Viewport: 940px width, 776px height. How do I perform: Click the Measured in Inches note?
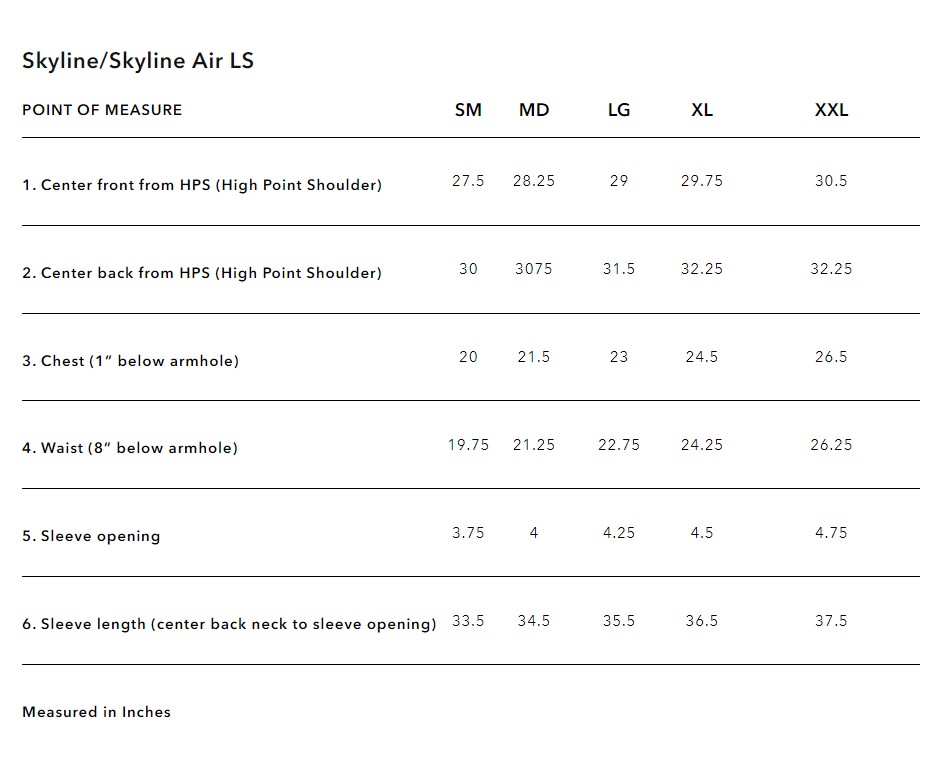(x=96, y=712)
